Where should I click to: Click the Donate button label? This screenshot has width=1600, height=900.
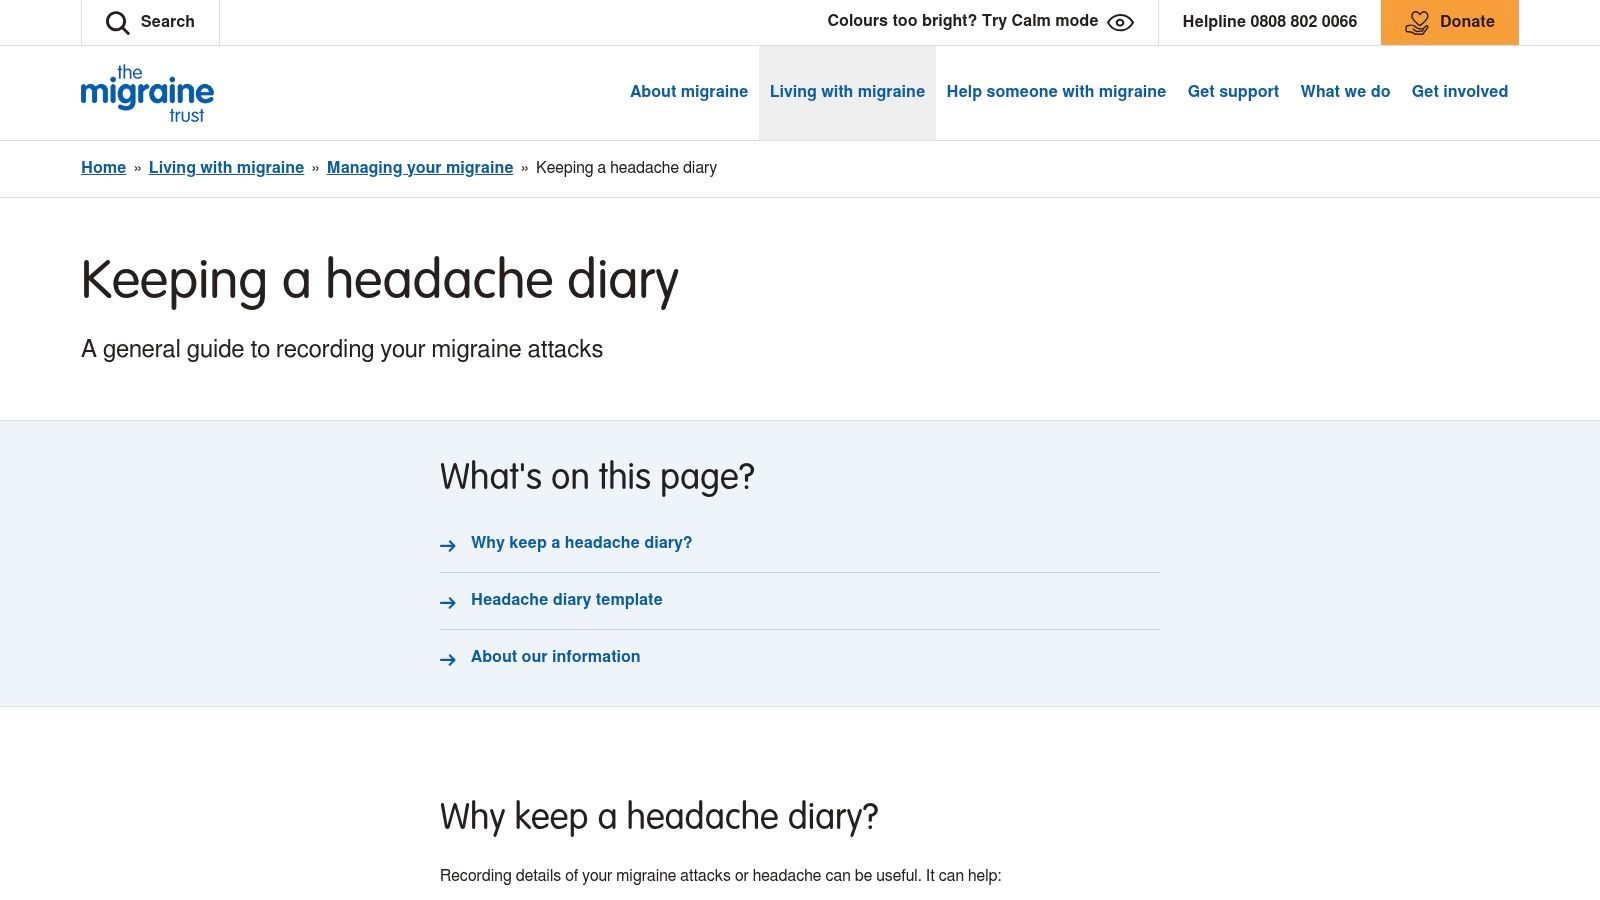pyautogui.click(x=1467, y=22)
